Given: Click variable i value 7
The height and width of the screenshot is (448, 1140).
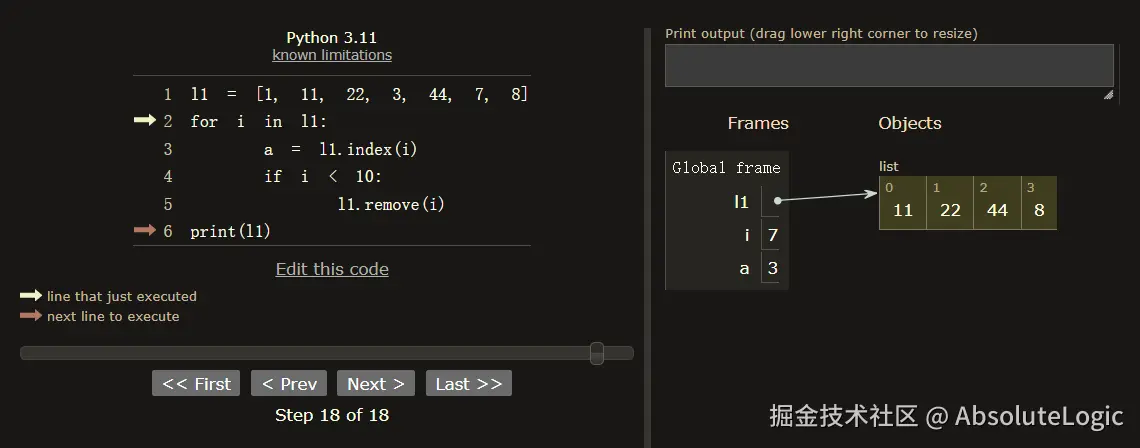Looking at the screenshot, I should click(772, 235).
